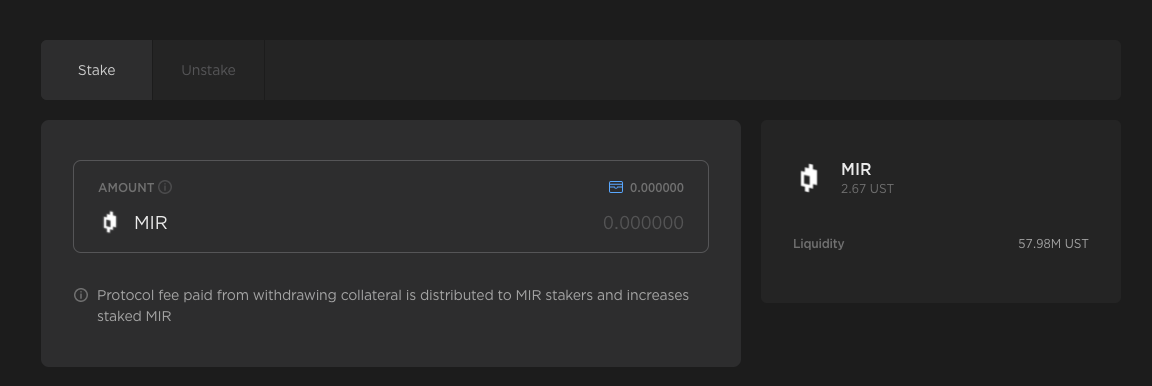The width and height of the screenshot is (1152, 386).
Task: Select the MIR heading in the info card
Action: 856,170
